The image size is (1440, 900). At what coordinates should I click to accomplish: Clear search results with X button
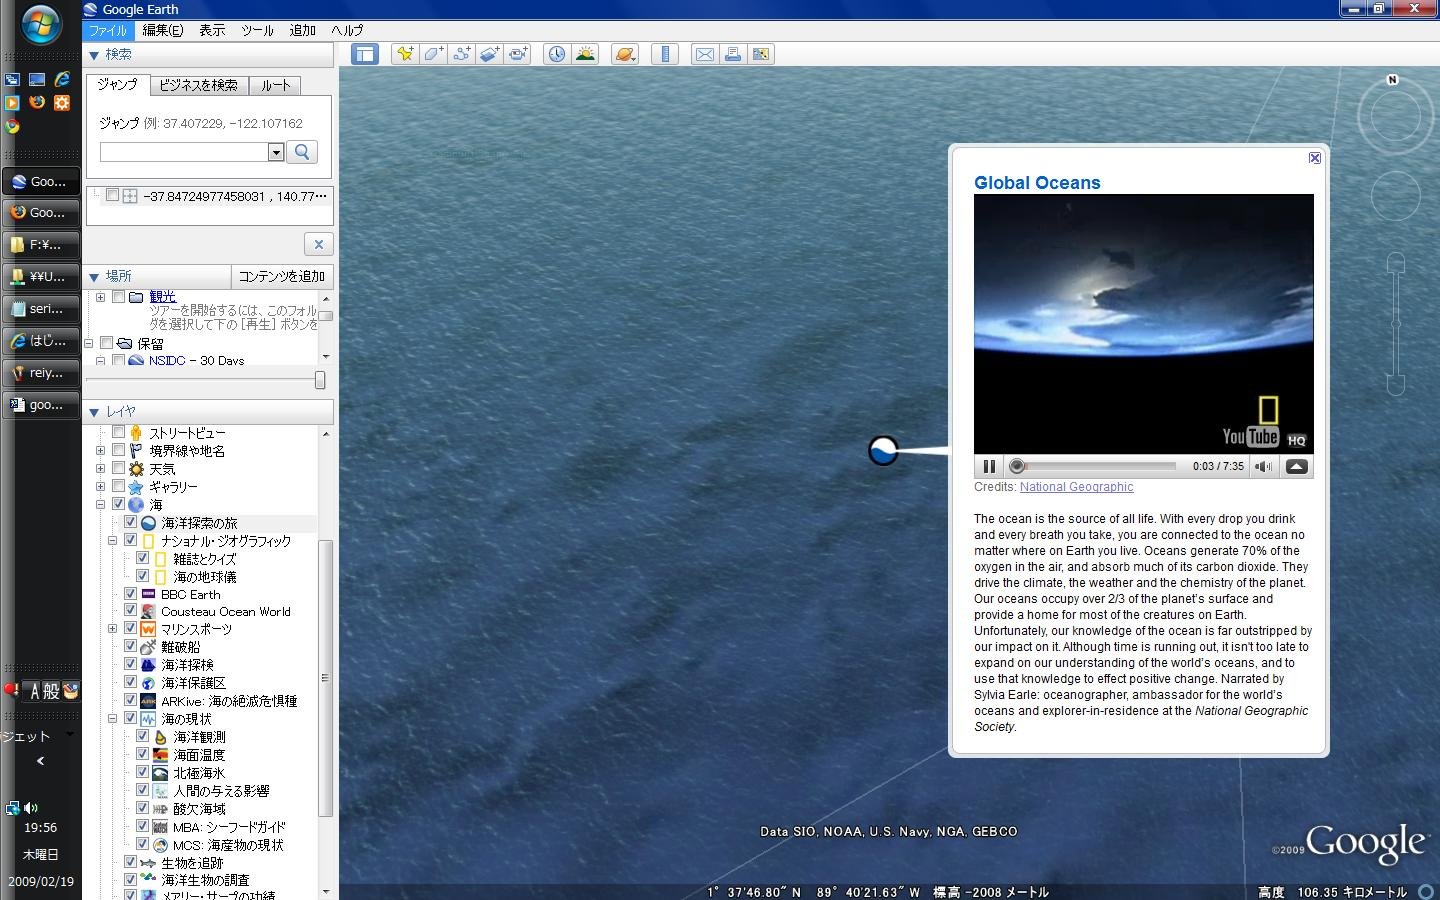click(x=319, y=244)
